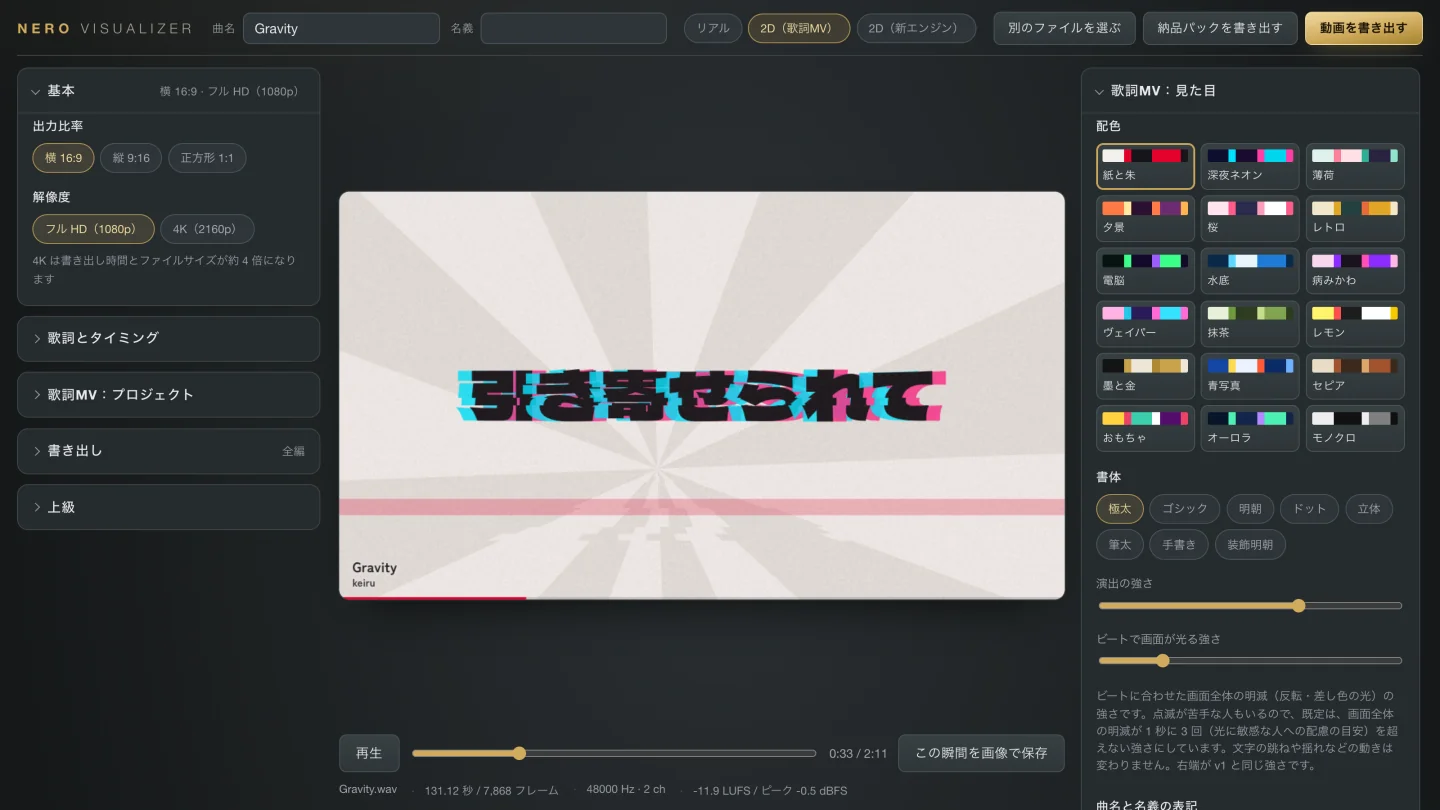Click the lyric video preview

(x=702, y=395)
